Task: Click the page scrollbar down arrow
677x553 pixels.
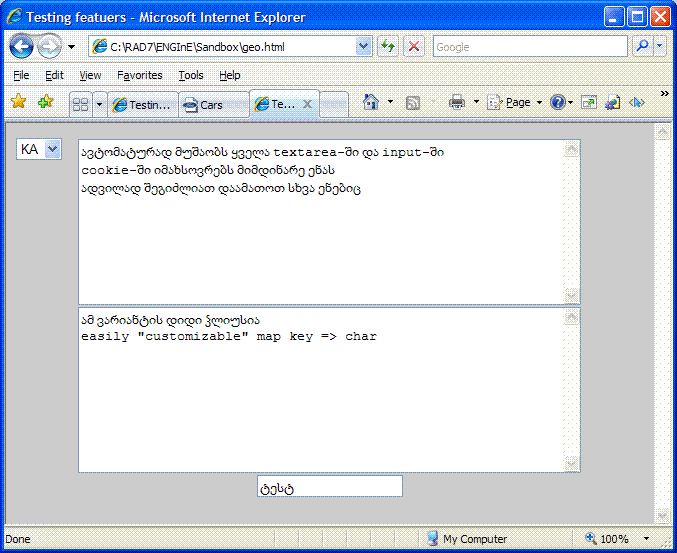Action: tap(663, 515)
